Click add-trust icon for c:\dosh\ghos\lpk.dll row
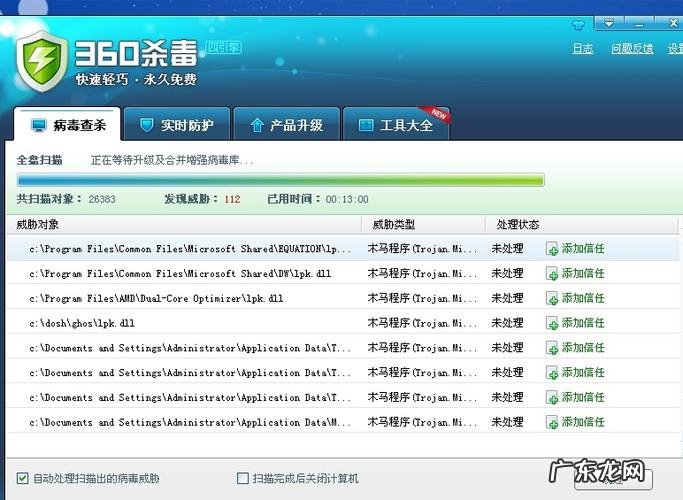 pyautogui.click(x=552, y=323)
